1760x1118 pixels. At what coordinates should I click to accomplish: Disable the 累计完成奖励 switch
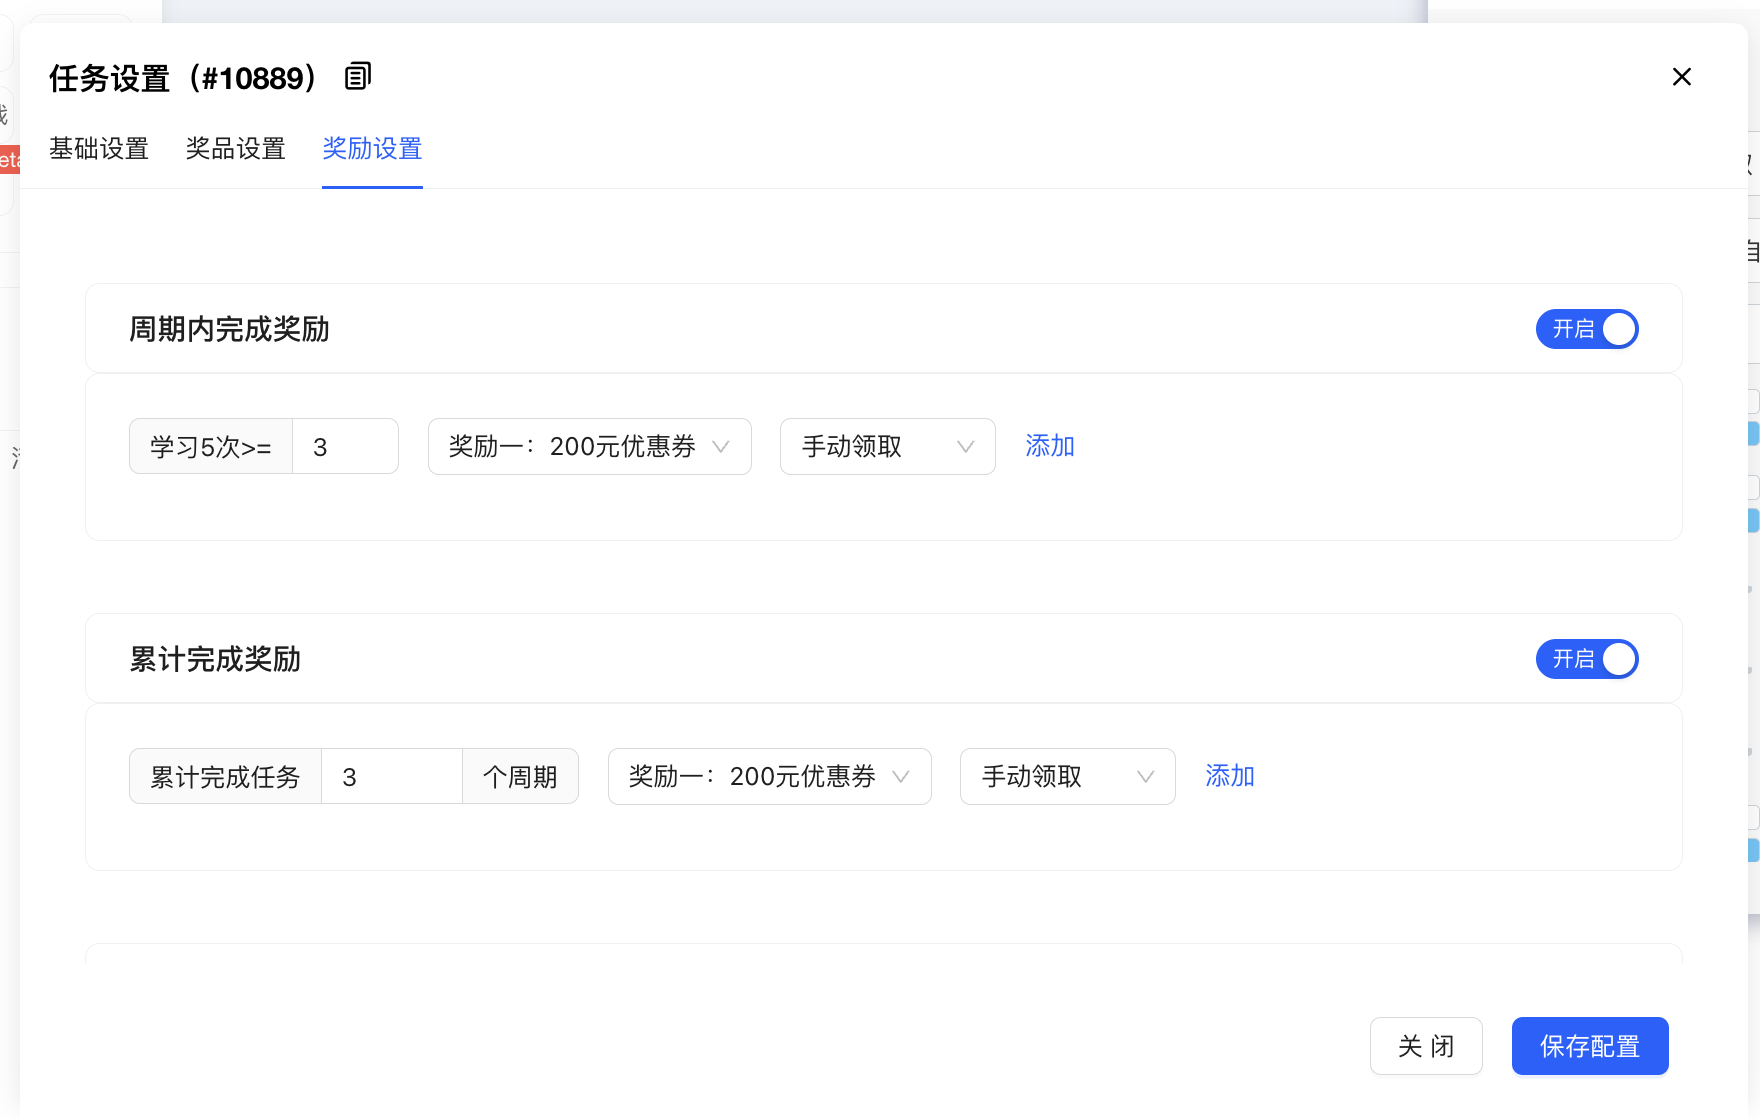1586,659
